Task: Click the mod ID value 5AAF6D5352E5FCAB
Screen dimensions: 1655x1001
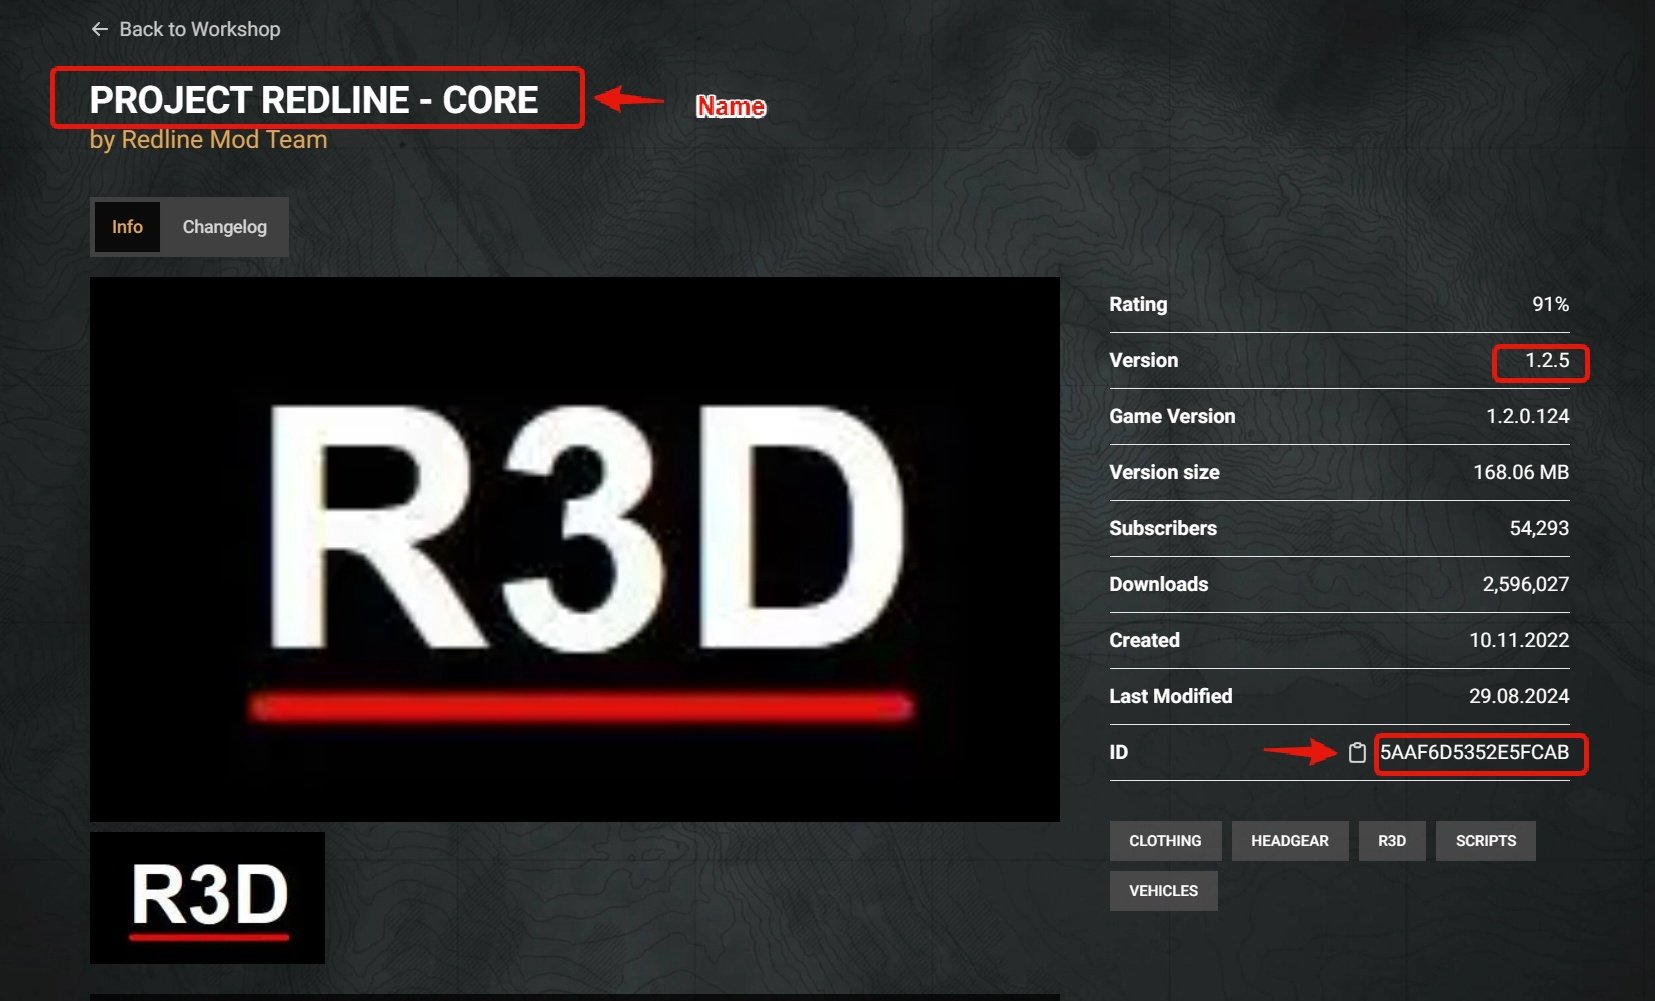Action: pos(1474,753)
